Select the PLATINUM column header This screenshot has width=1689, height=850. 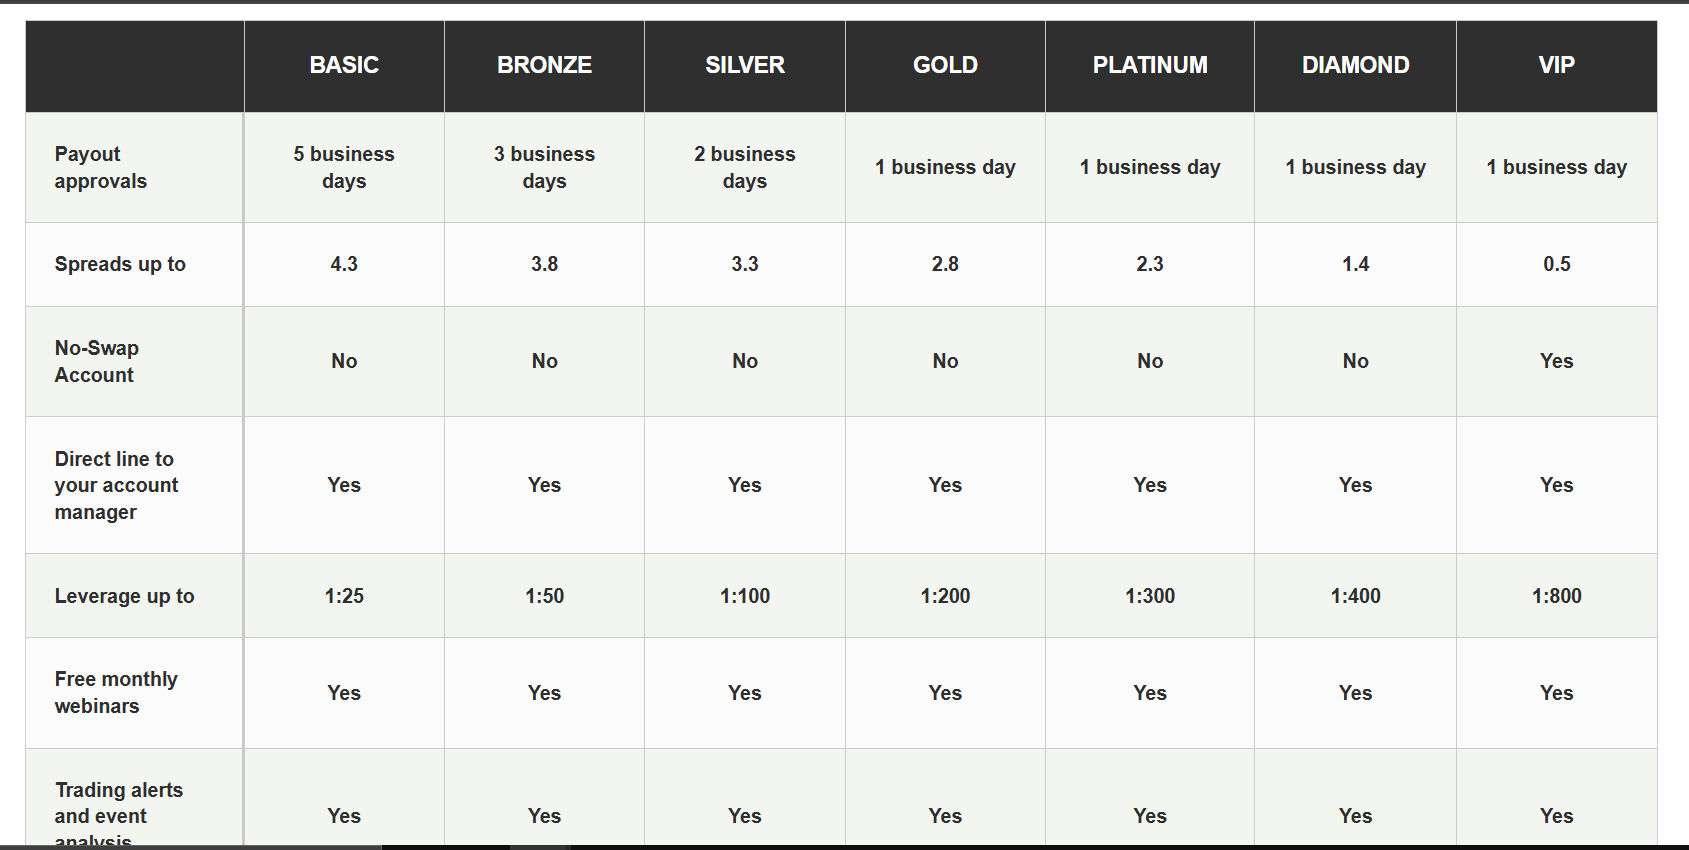tap(1150, 65)
